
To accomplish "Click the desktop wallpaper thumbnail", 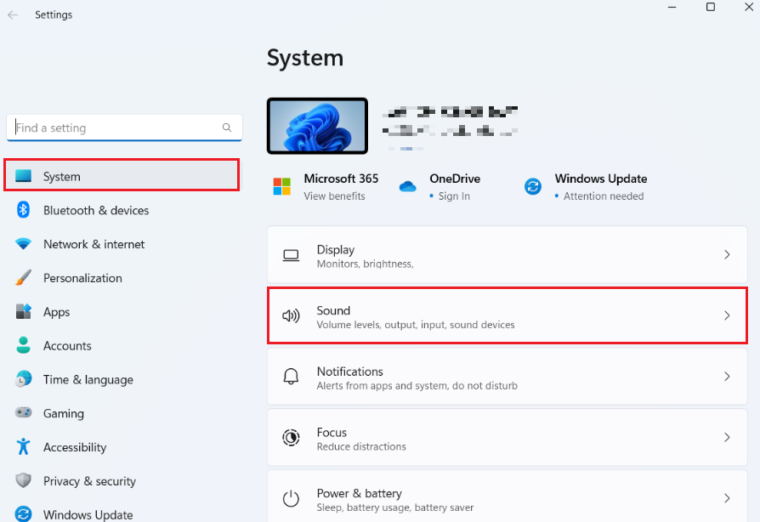I will pyautogui.click(x=317, y=126).
